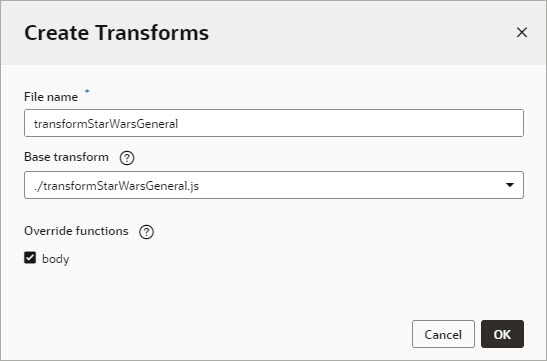Open help for Base transform
This screenshot has height=361, width=547.
(x=127, y=158)
